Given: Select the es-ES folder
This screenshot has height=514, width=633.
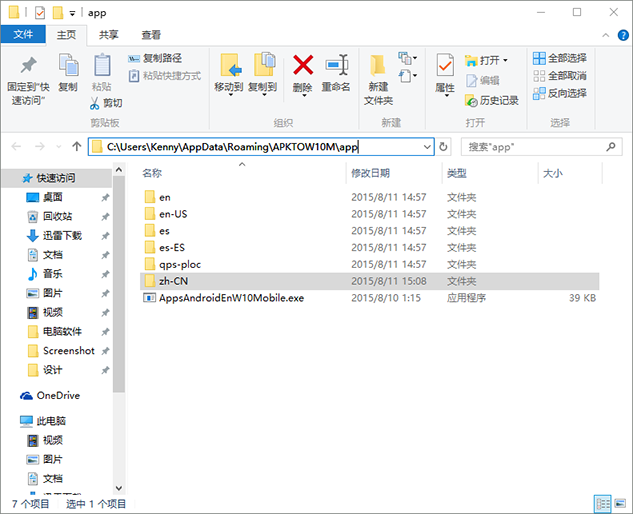Looking at the screenshot, I should coord(369,248).
